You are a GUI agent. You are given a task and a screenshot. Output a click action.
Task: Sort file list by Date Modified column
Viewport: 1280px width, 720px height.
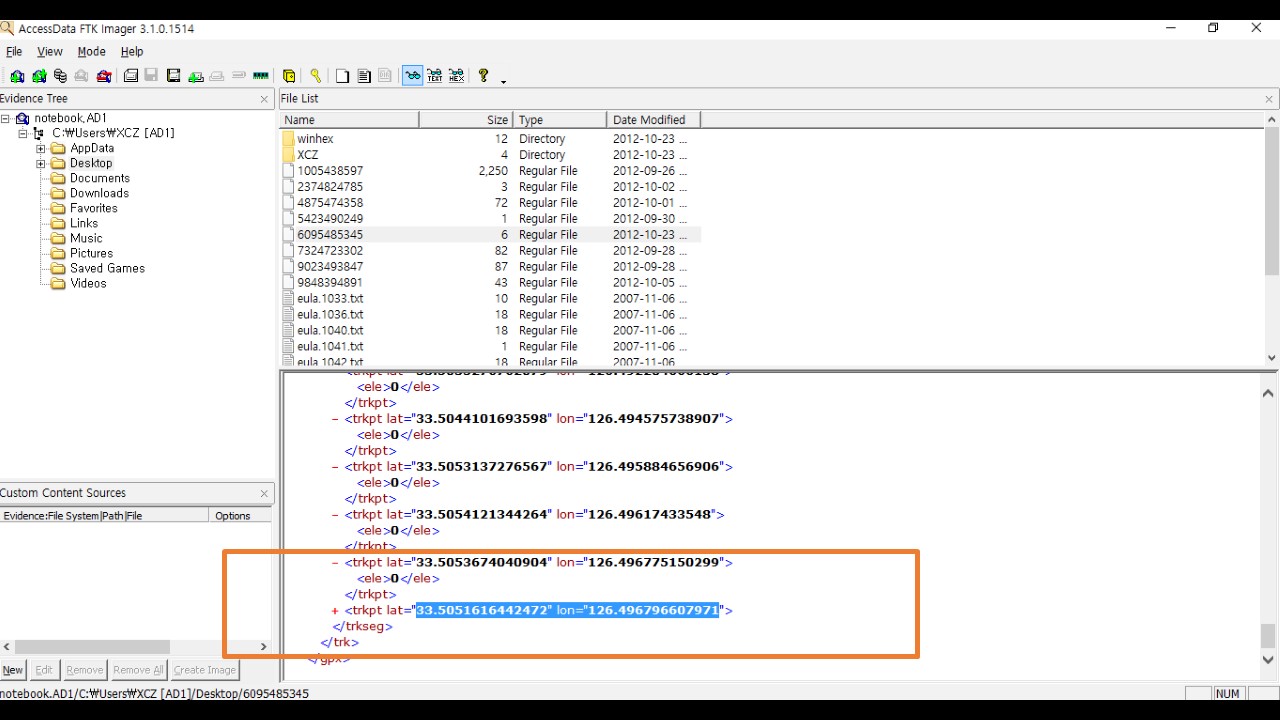[x=654, y=120]
